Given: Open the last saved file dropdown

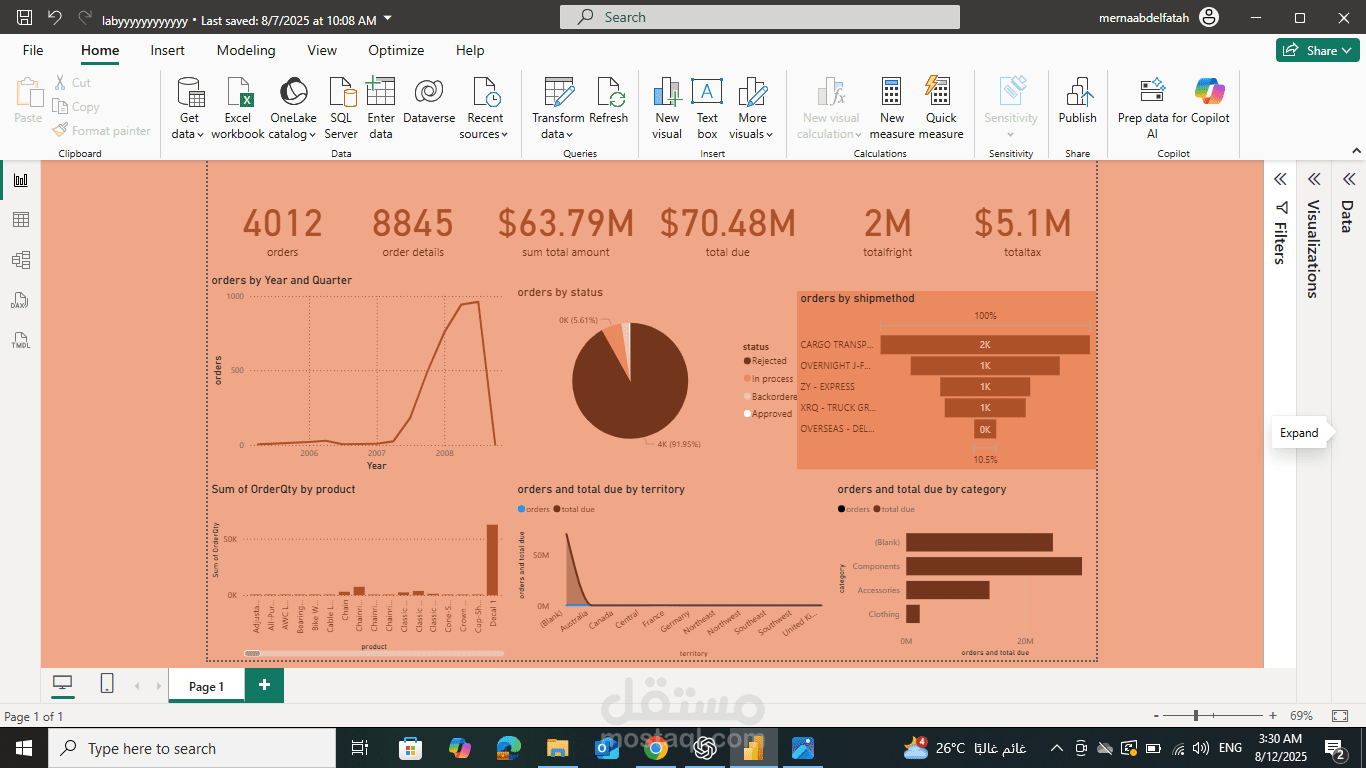Looking at the screenshot, I should coord(388,19).
